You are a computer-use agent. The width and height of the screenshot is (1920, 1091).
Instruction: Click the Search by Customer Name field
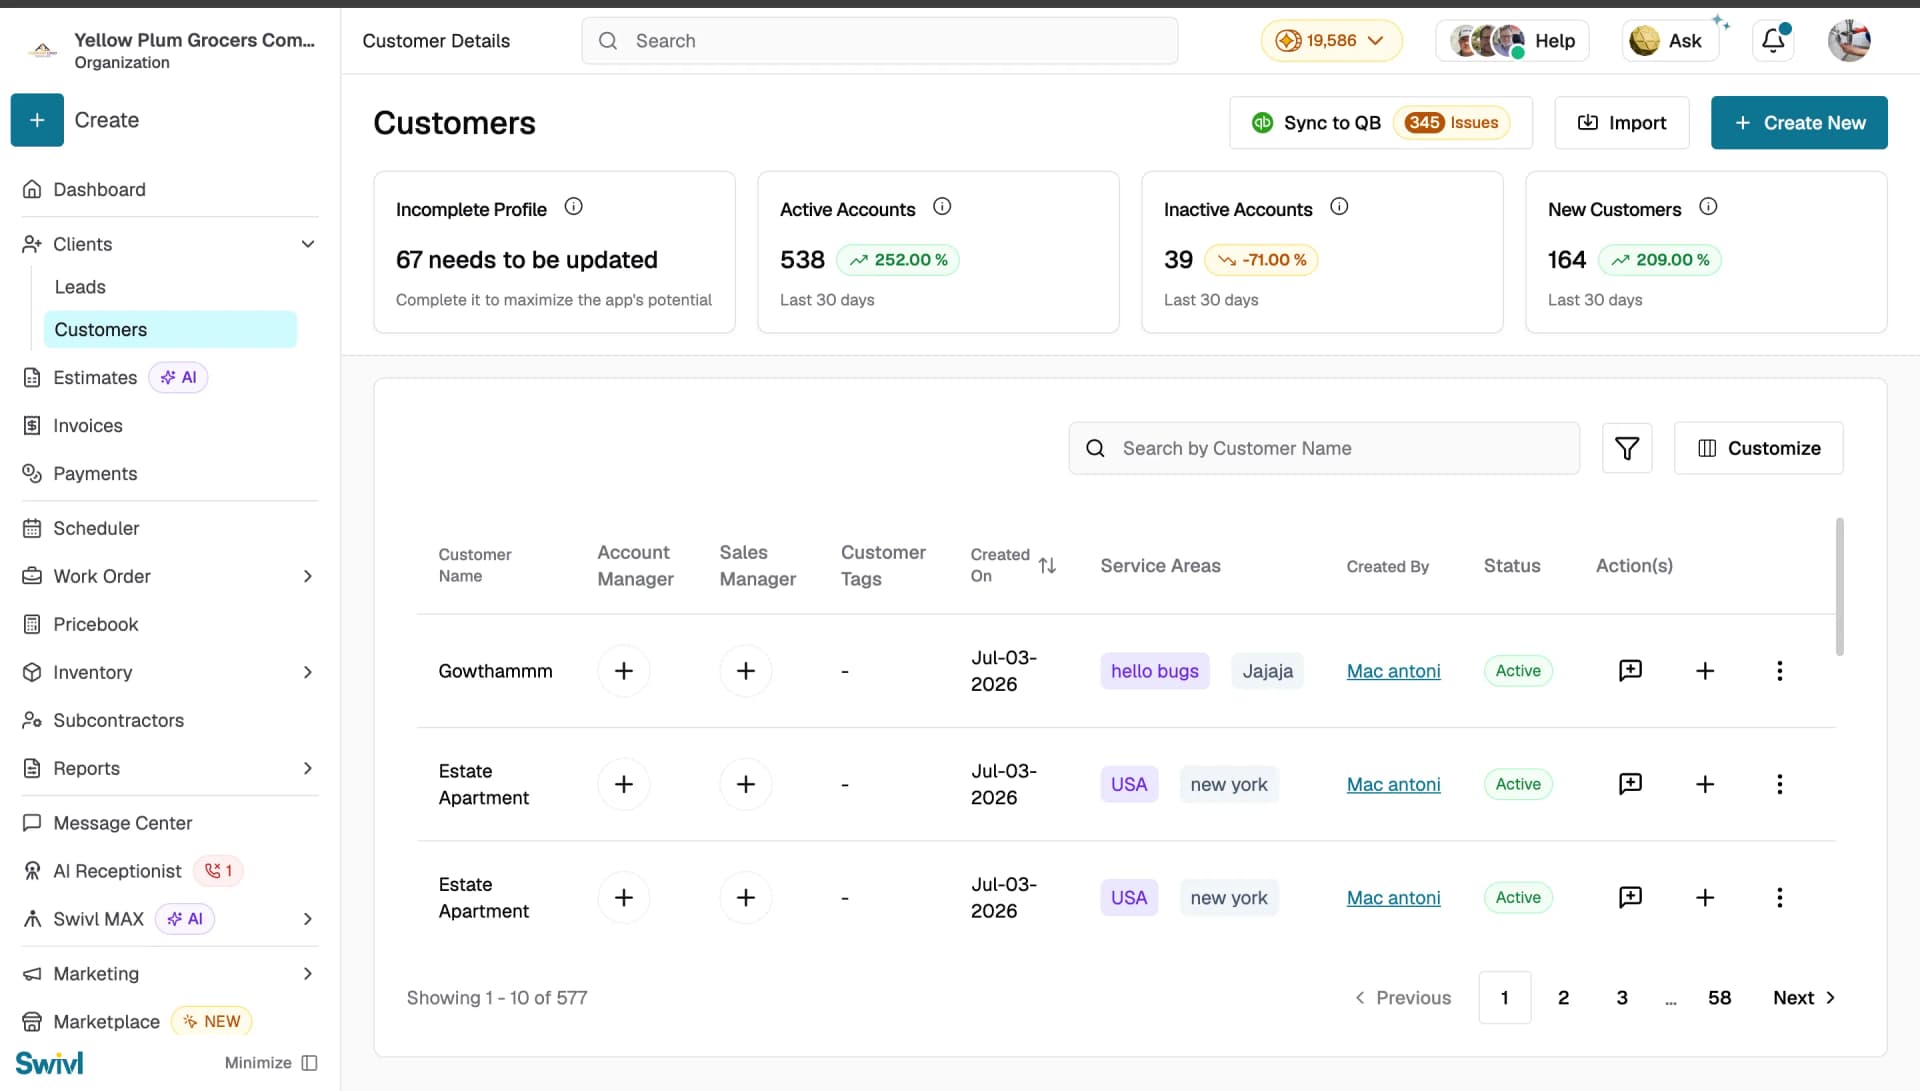coord(1324,448)
